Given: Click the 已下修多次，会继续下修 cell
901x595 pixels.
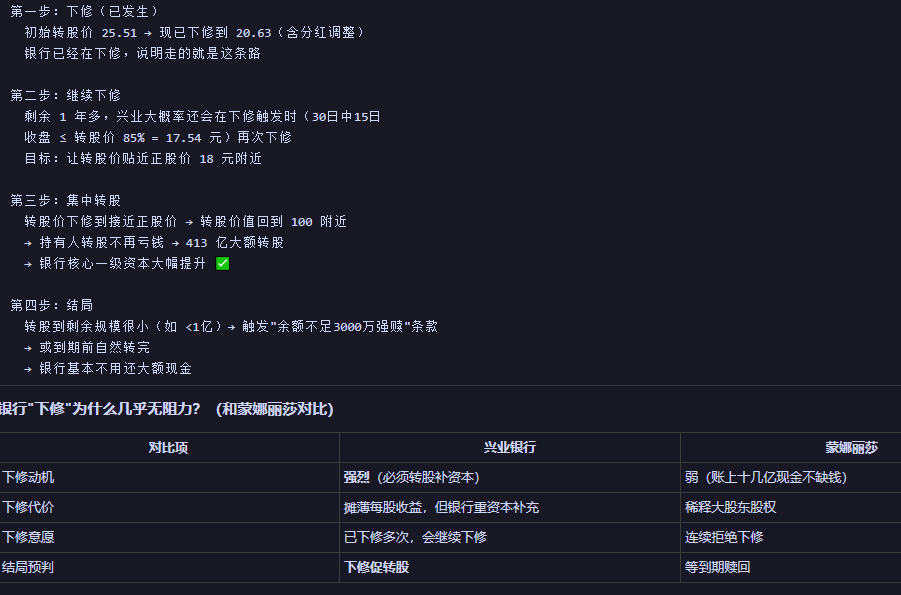Looking at the screenshot, I should [x=415, y=537].
